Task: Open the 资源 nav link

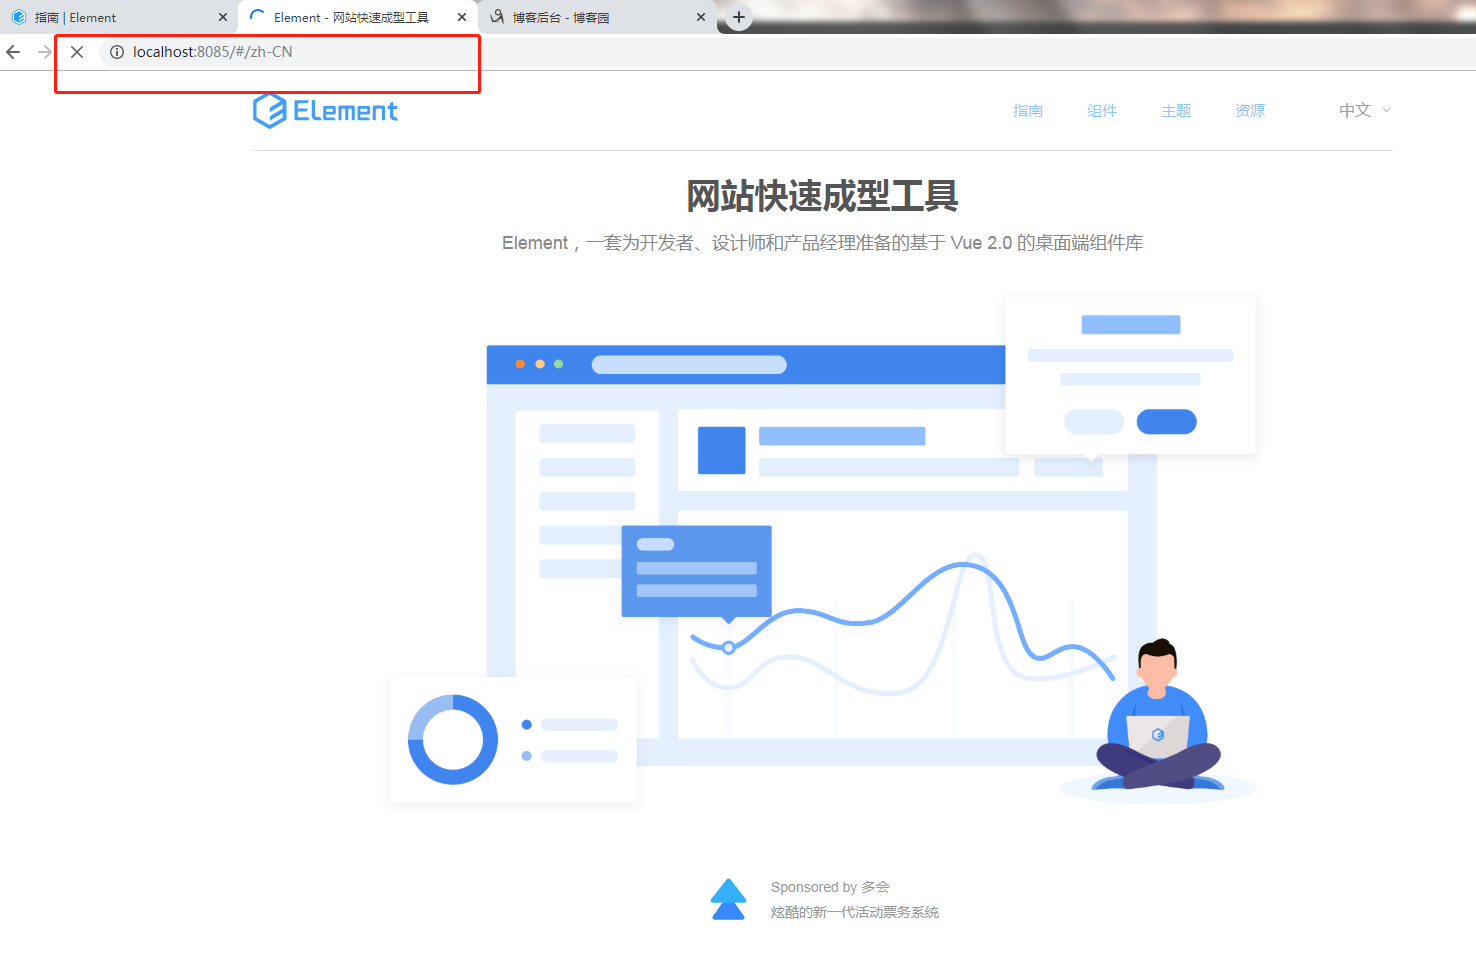Action: [1250, 110]
